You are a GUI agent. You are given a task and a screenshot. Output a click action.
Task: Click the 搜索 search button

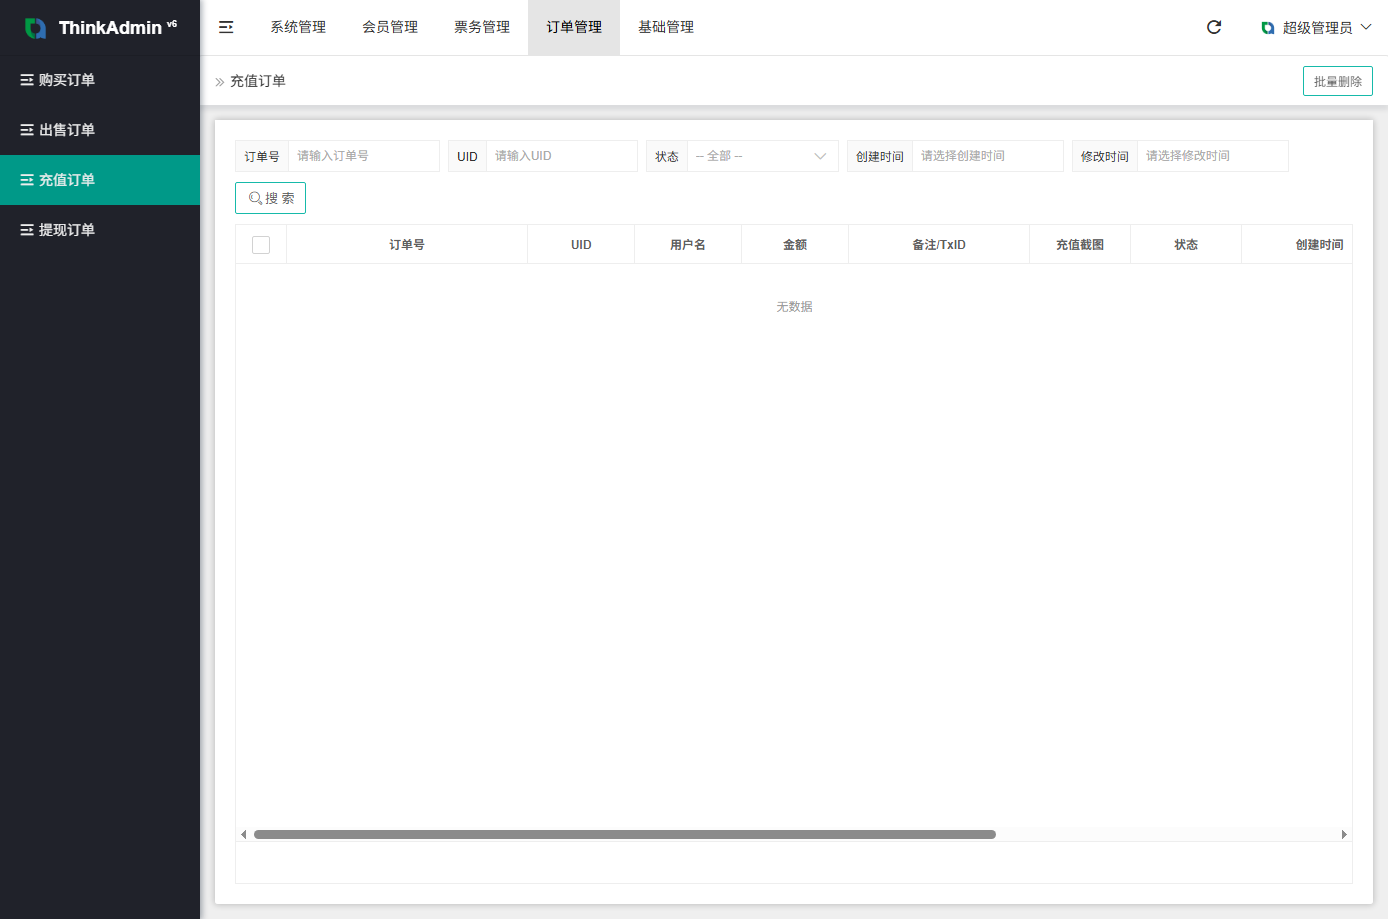(270, 198)
